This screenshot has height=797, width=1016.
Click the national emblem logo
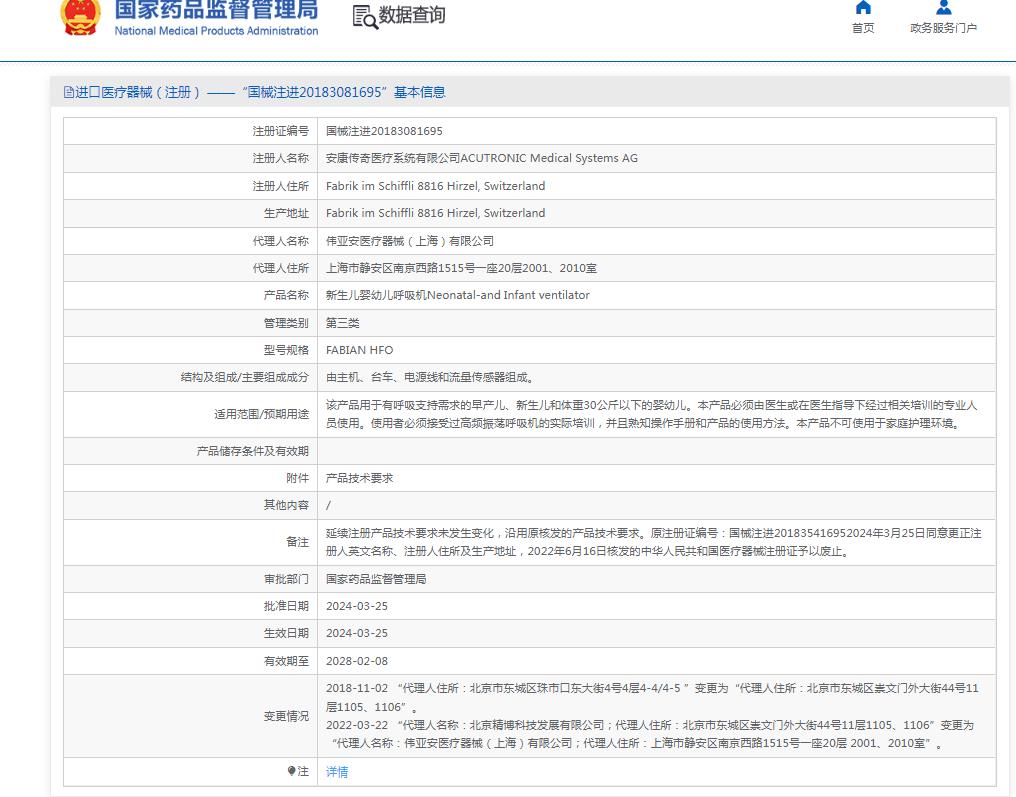pos(80,16)
